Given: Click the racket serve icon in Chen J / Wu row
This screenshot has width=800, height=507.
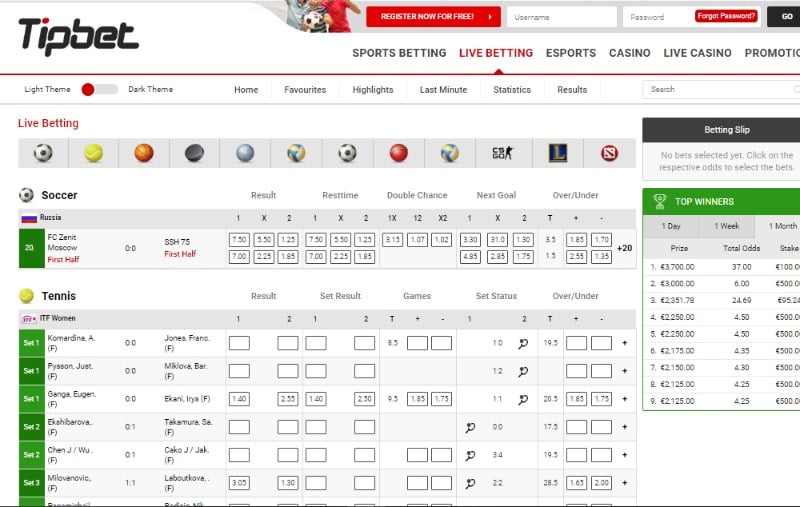Looking at the screenshot, I should click(470, 455).
